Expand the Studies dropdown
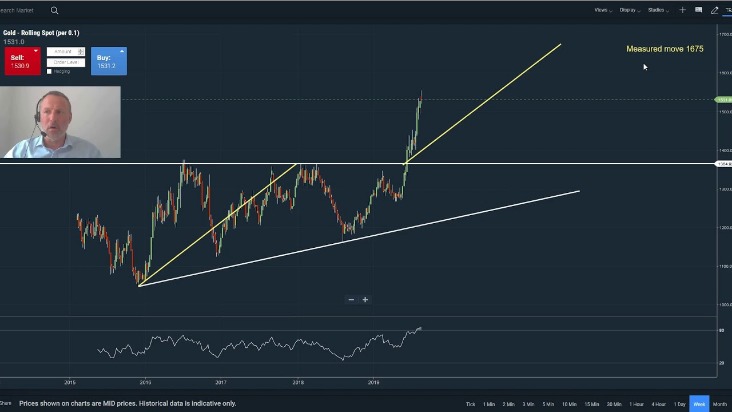The width and height of the screenshot is (732, 412). click(x=659, y=10)
